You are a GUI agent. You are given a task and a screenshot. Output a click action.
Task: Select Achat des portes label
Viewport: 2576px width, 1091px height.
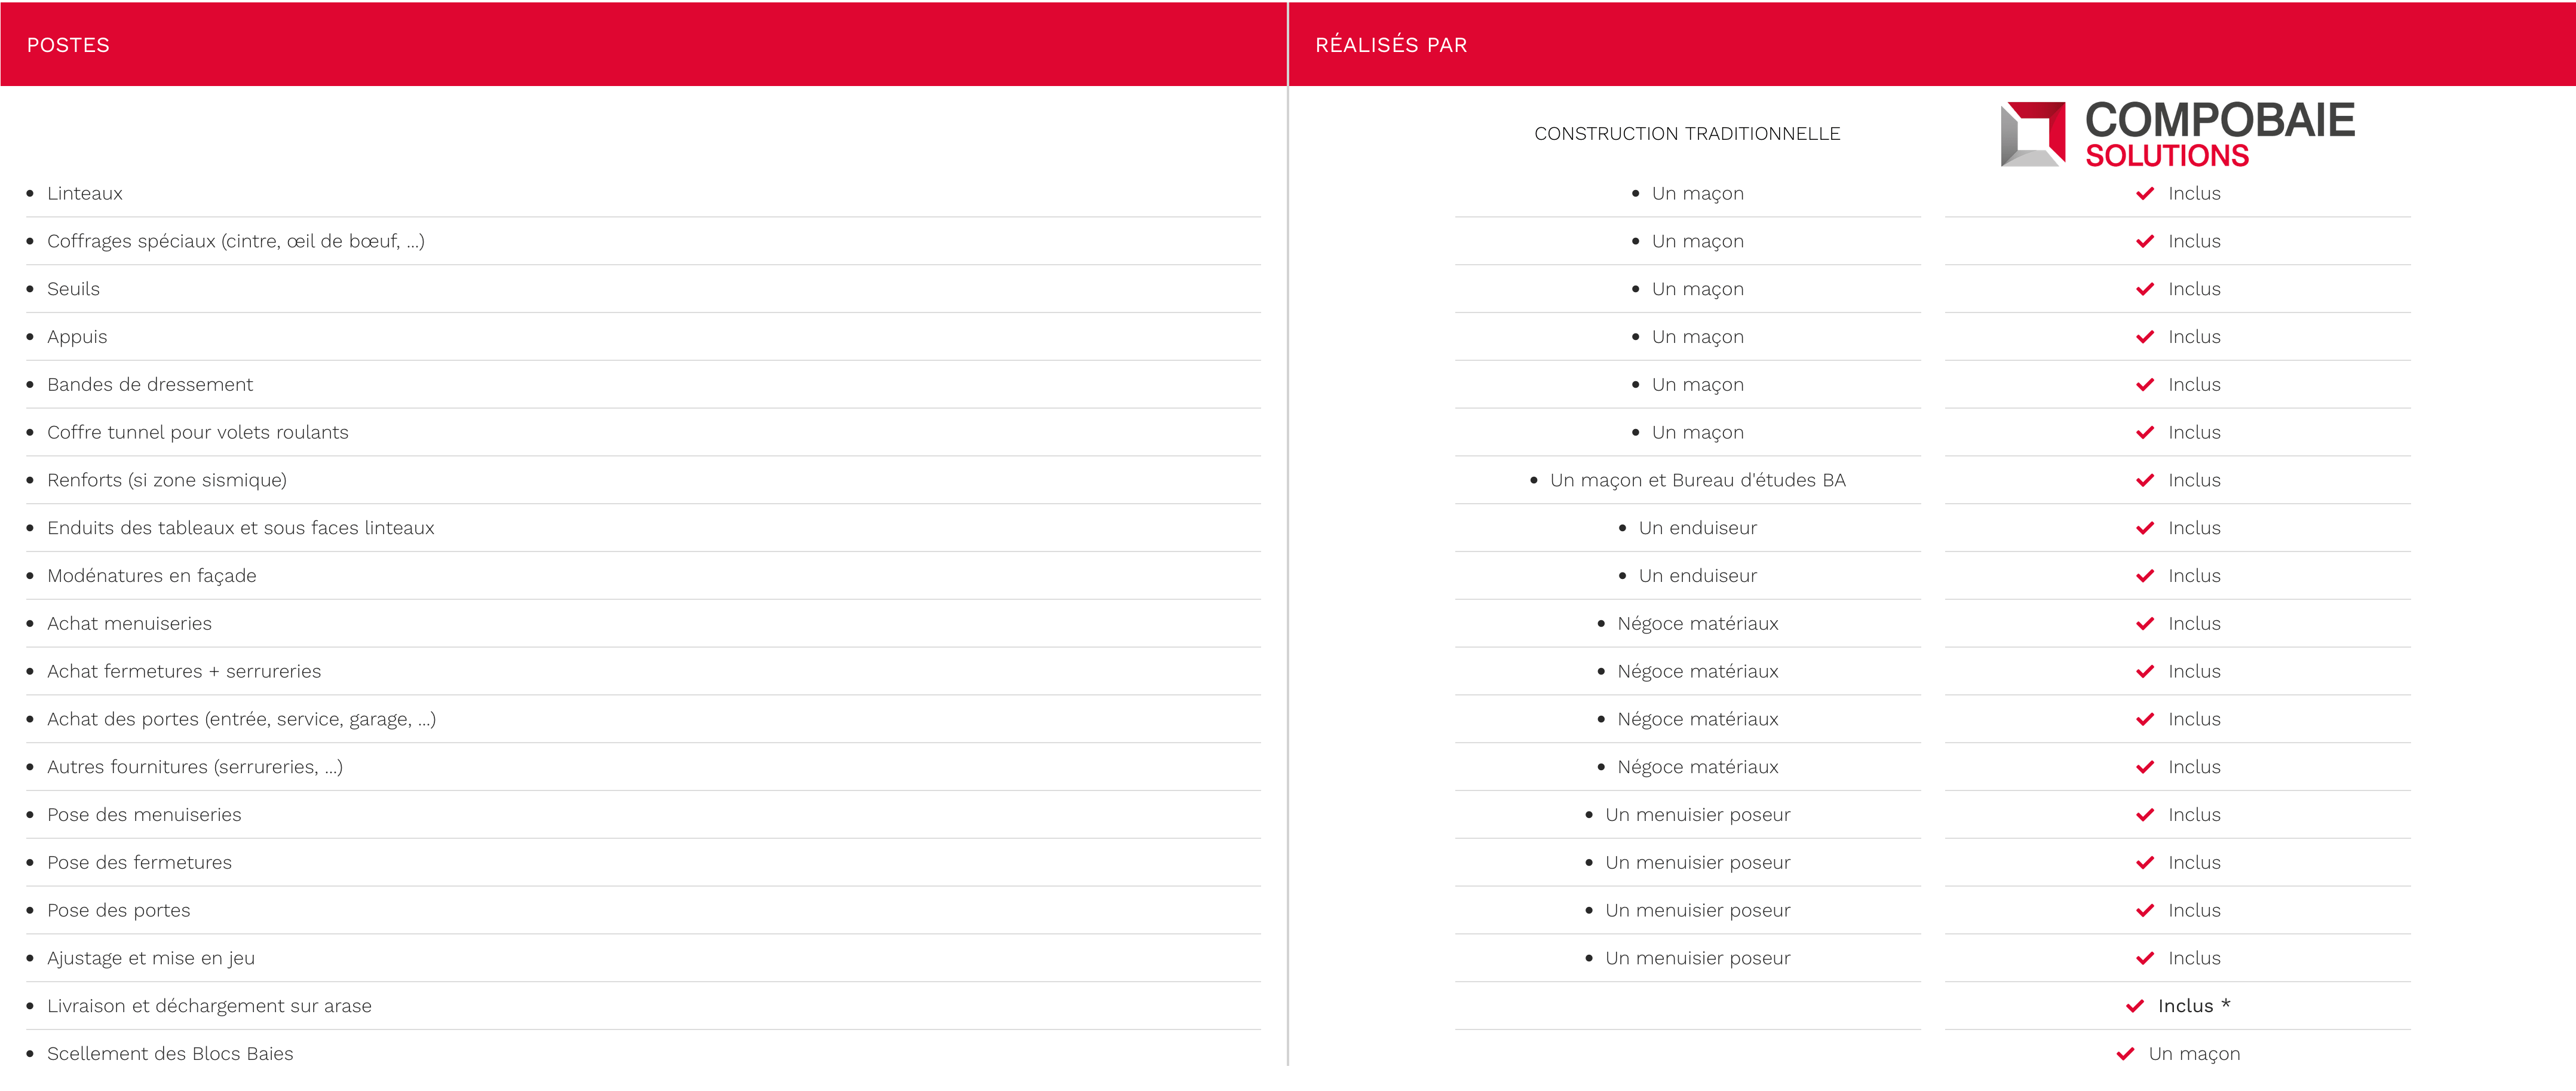click(x=242, y=720)
